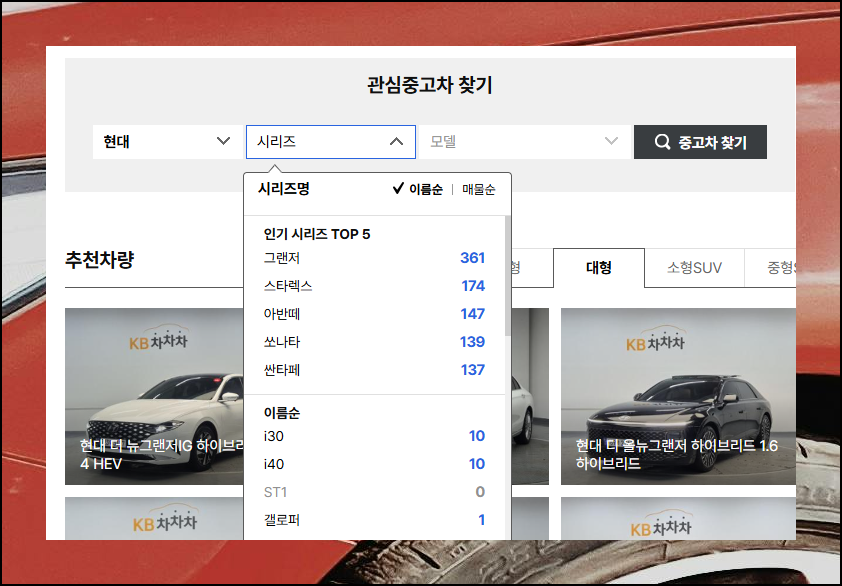Open the 현대 디 올뉴그랜저 하이브리드 1.6 card
This screenshot has height=586, width=842.
pos(678,396)
